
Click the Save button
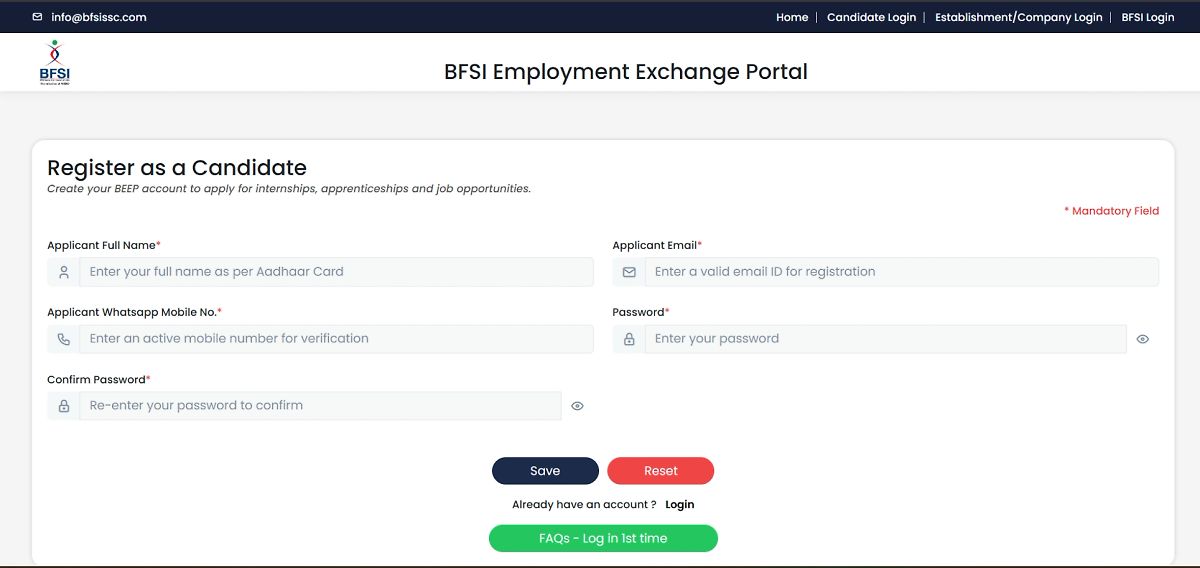(x=545, y=471)
